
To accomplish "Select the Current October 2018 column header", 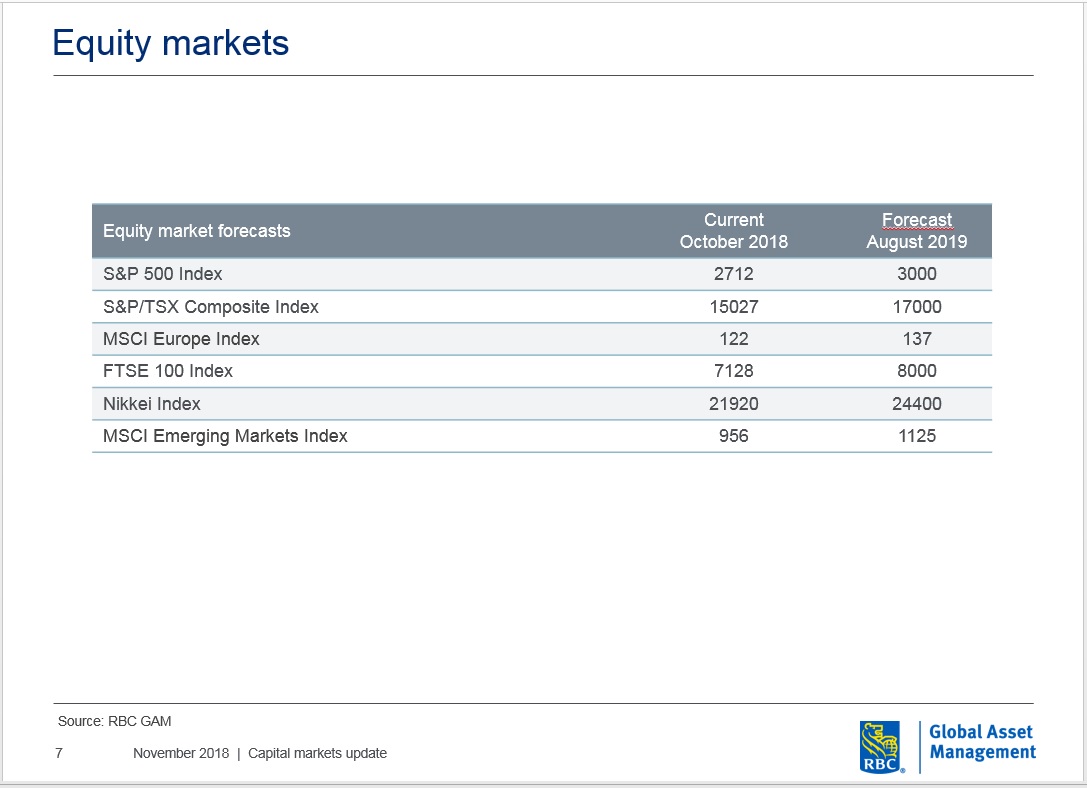I will pos(733,231).
